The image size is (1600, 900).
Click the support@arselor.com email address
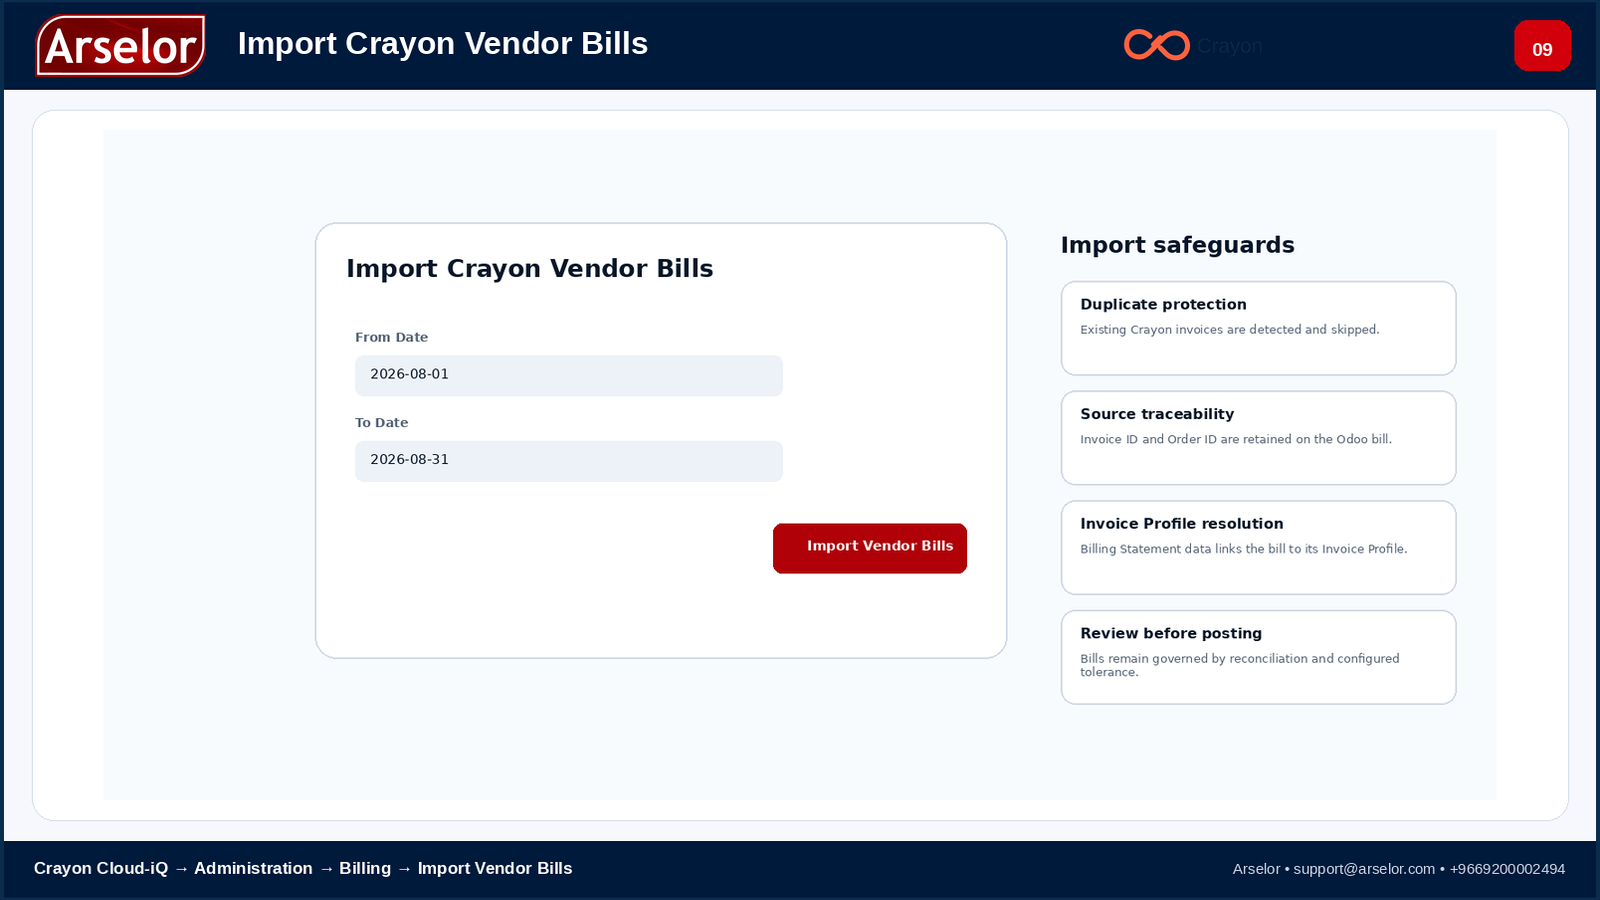1364,869
